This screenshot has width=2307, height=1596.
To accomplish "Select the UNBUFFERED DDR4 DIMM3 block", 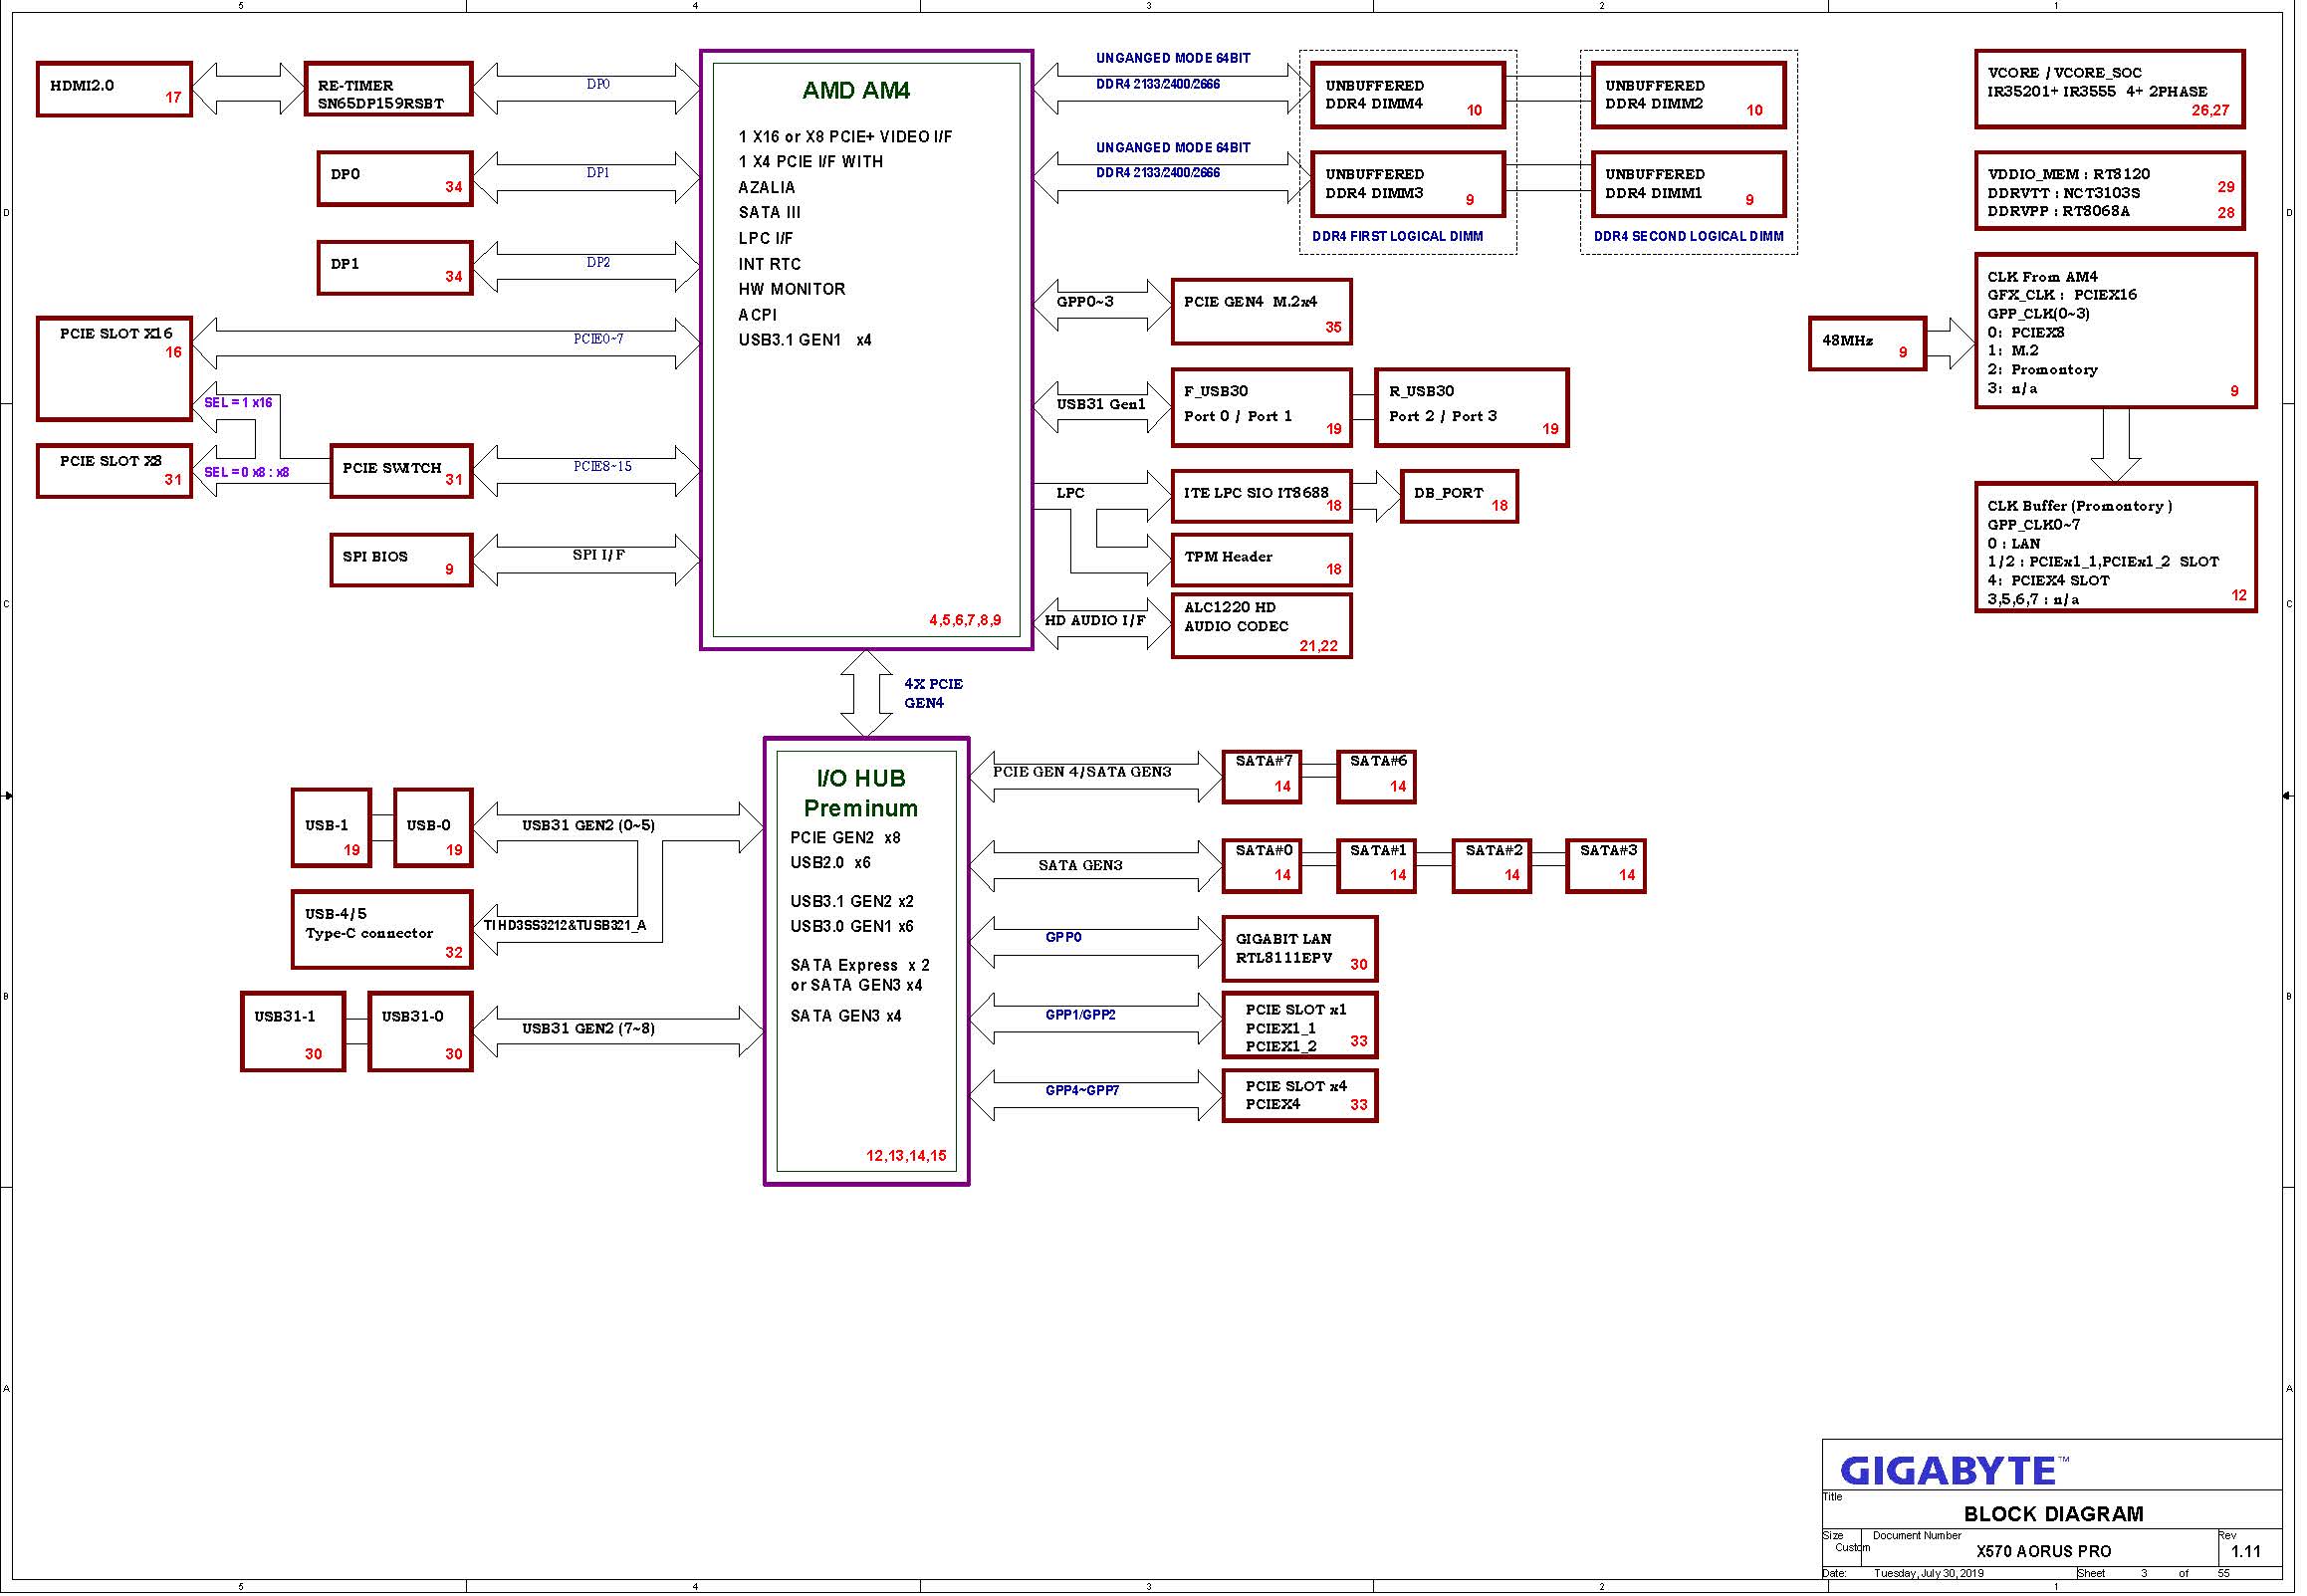I will [x=1408, y=184].
